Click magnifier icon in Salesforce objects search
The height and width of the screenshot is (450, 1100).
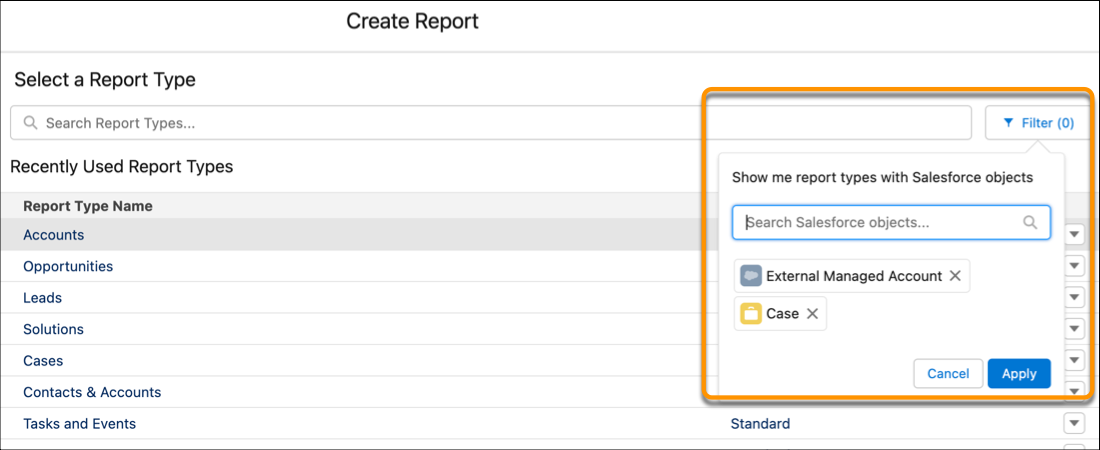1030,222
